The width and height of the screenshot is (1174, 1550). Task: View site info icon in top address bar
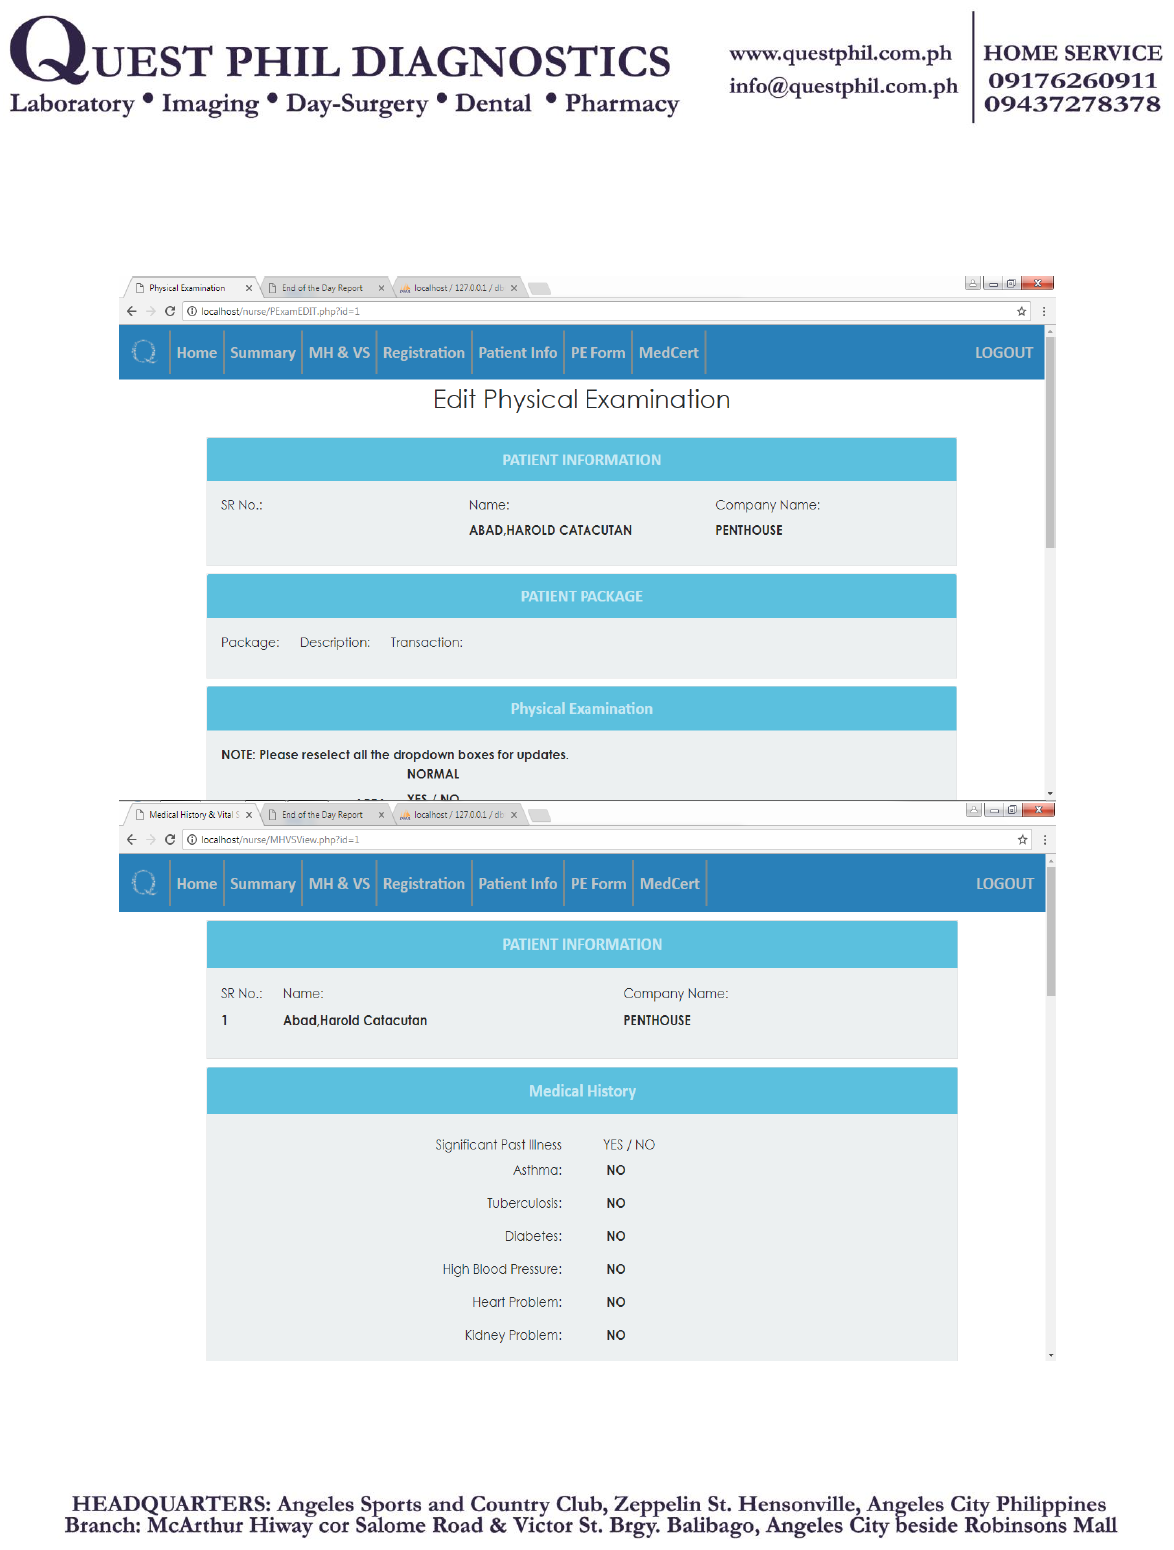pyautogui.click(x=192, y=311)
